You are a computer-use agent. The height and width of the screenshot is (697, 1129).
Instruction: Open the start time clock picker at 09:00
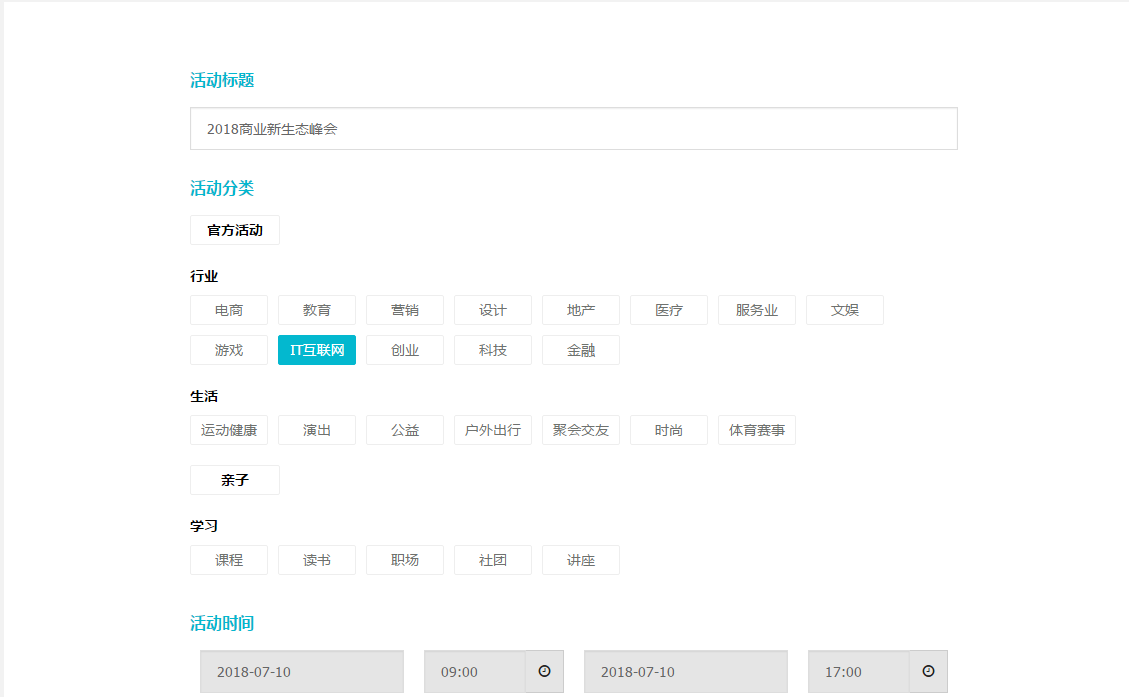544,671
